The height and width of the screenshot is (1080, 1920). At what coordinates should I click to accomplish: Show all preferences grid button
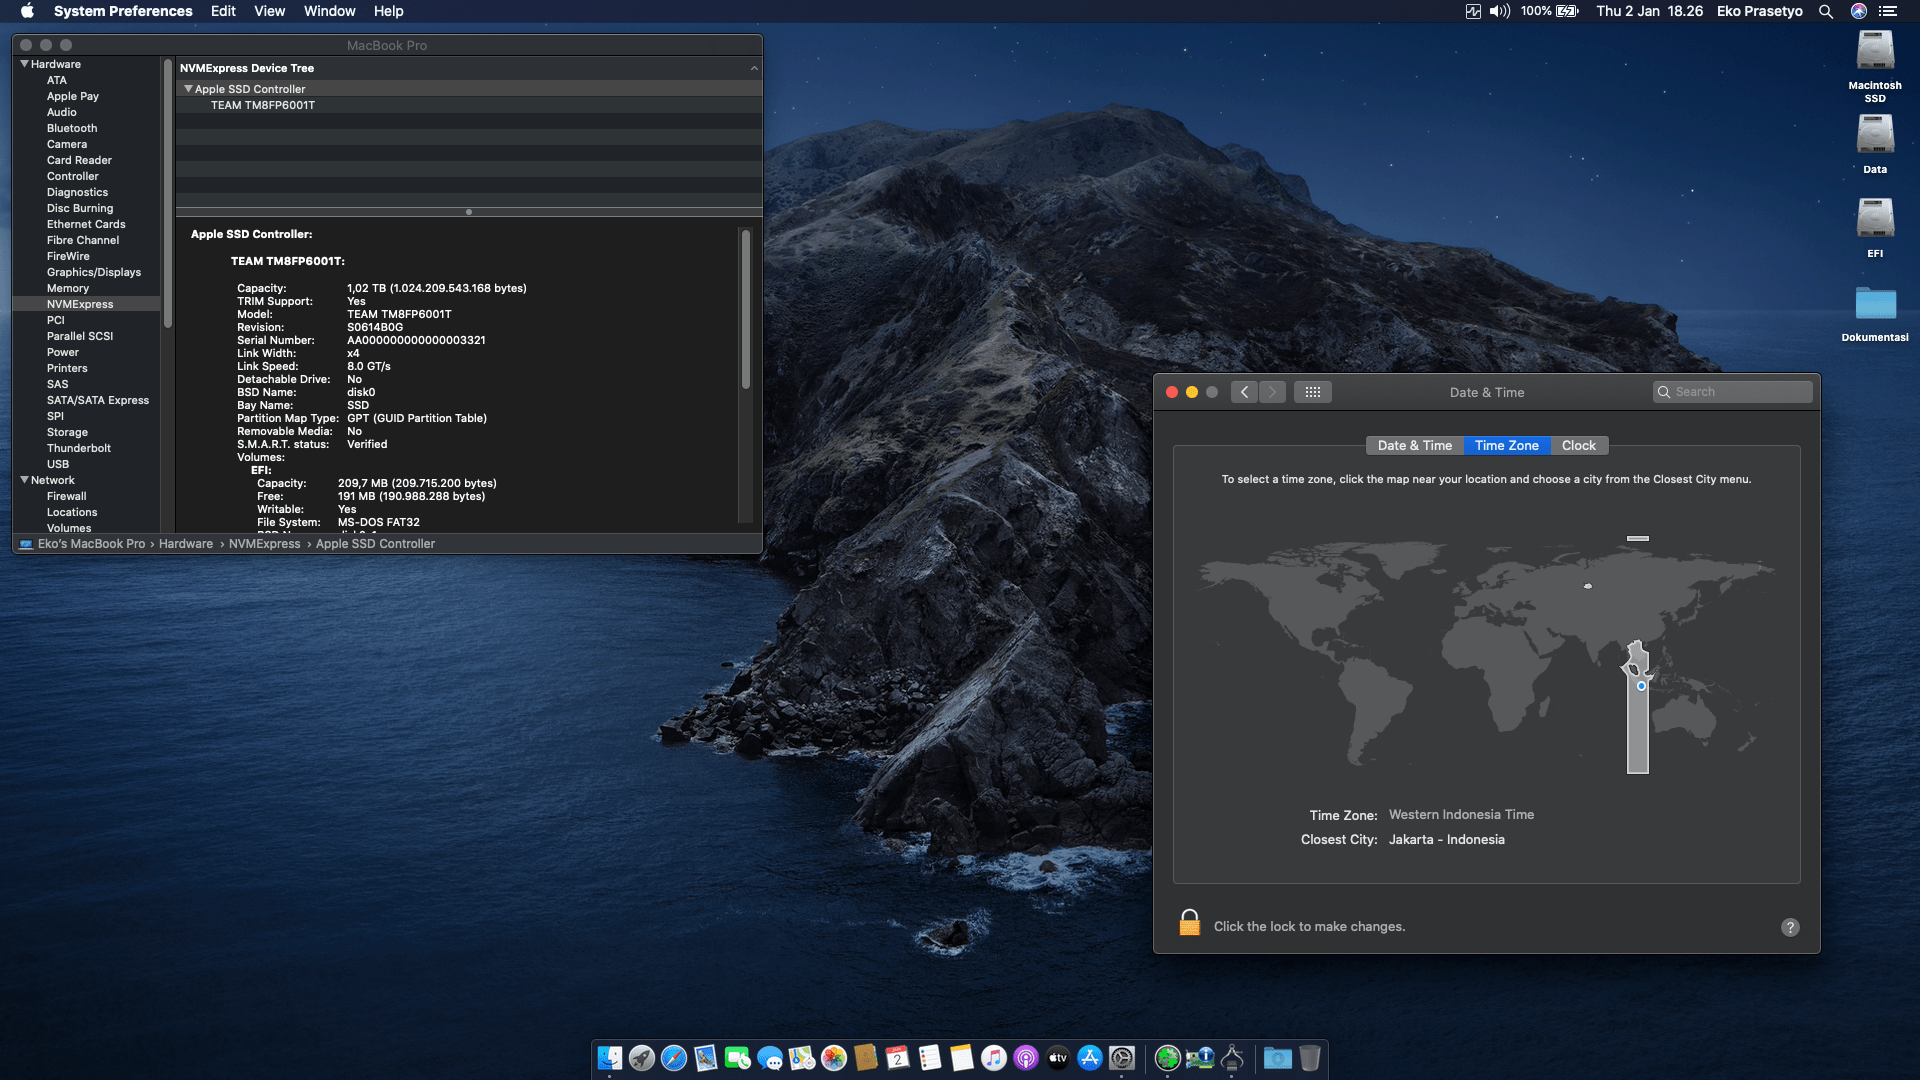(1313, 392)
